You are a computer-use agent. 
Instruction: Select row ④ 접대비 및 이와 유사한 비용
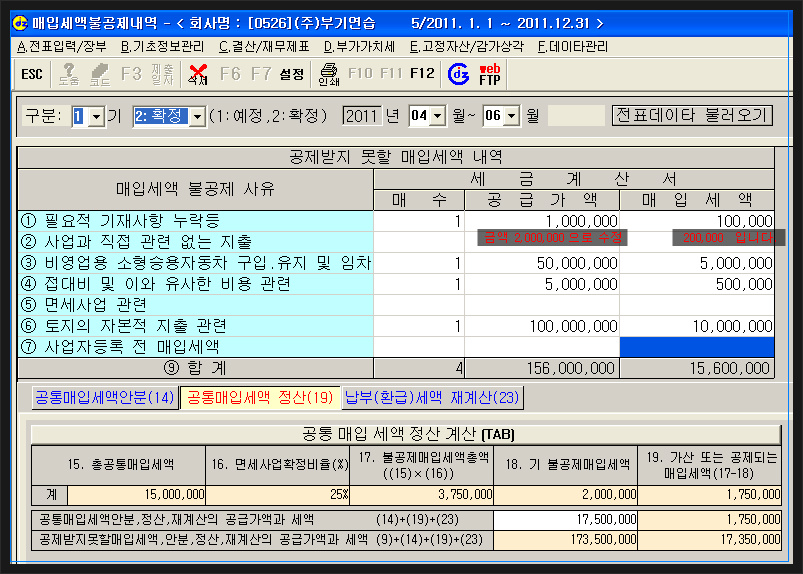[195, 284]
